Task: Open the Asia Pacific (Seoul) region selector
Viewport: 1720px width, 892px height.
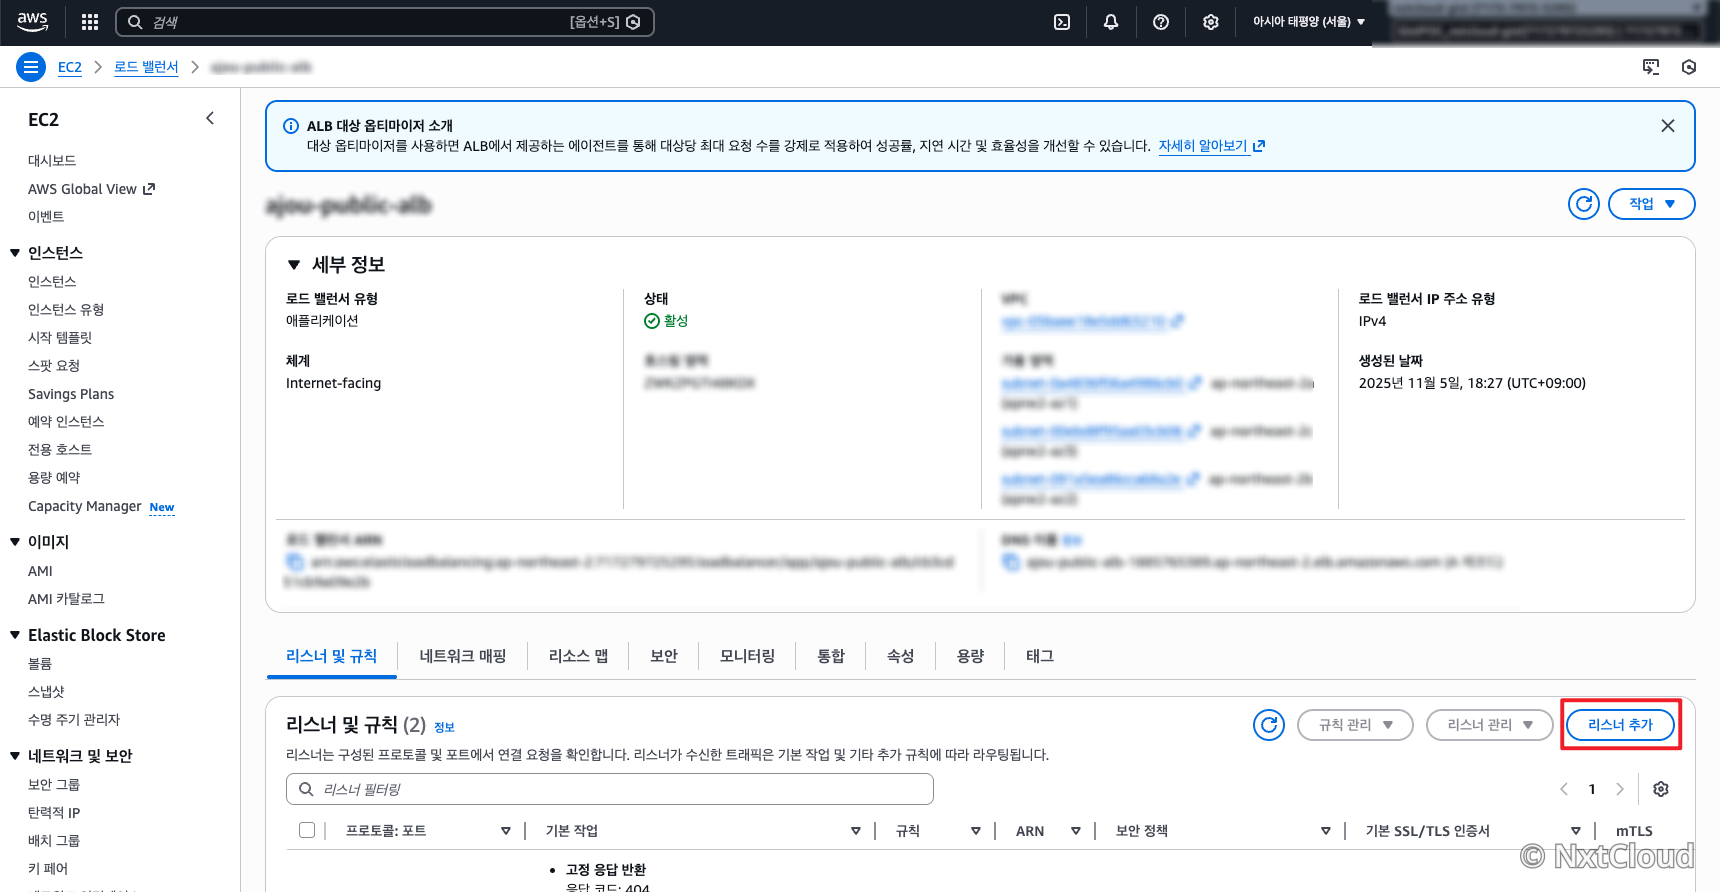Action: click(x=1309, y=22)
